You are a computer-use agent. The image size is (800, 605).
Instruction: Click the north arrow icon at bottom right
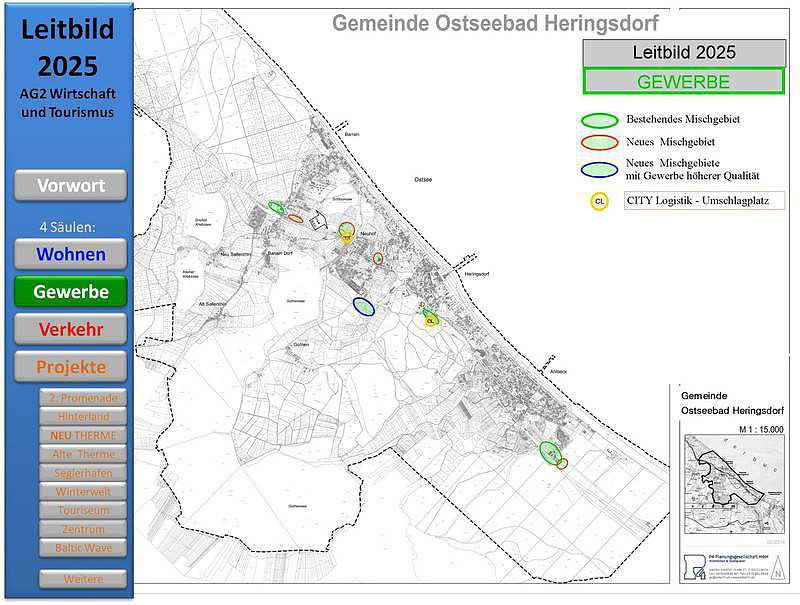[777, 574]
